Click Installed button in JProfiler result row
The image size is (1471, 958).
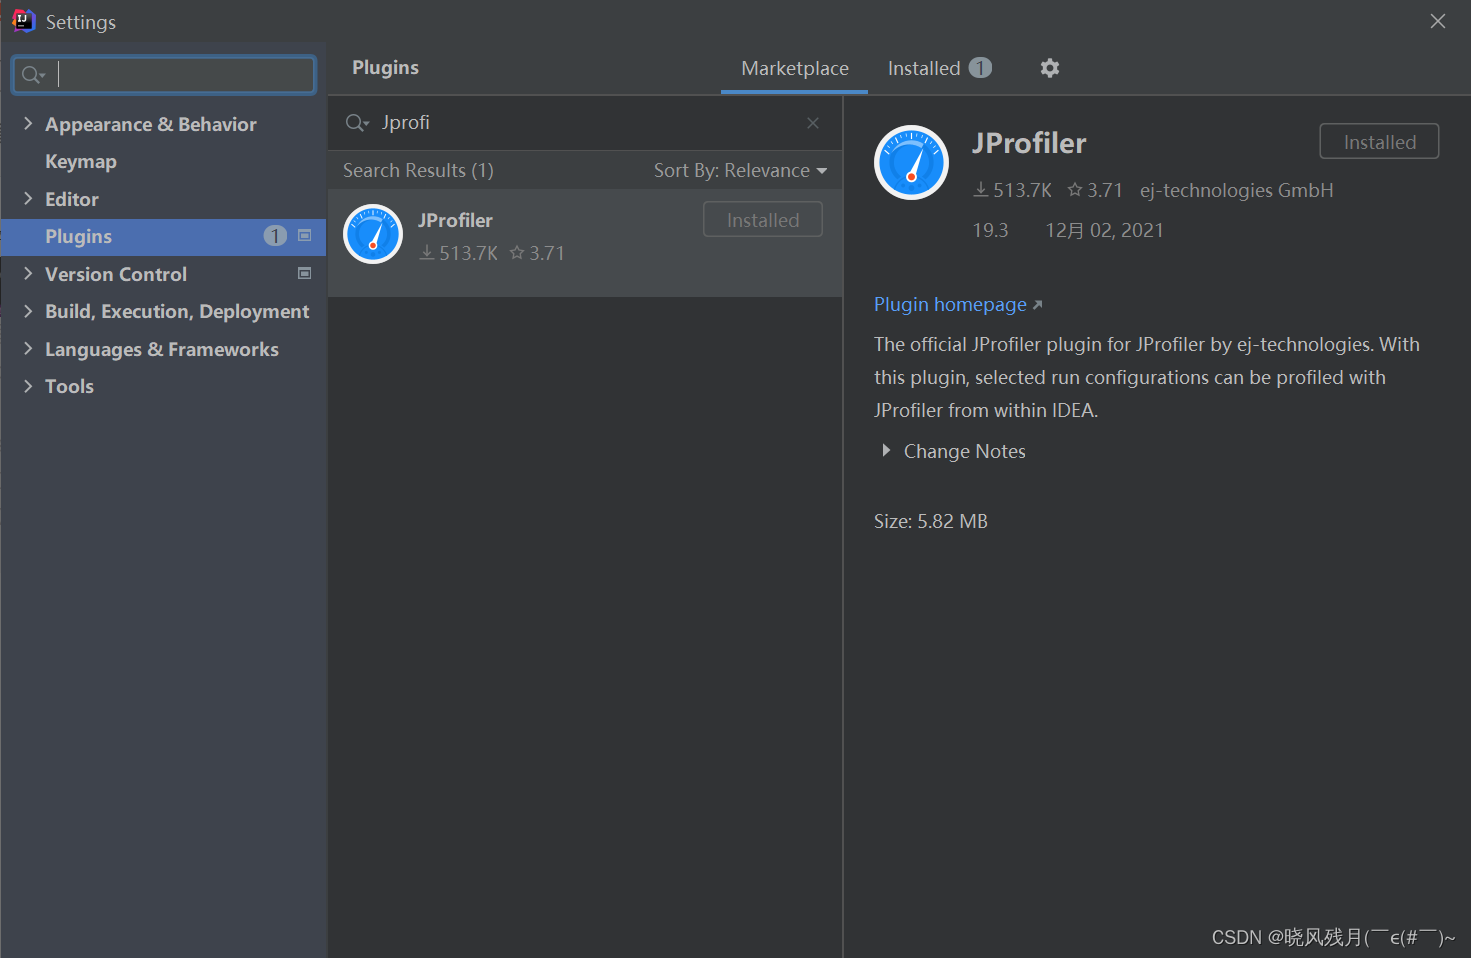pos(763,219)
